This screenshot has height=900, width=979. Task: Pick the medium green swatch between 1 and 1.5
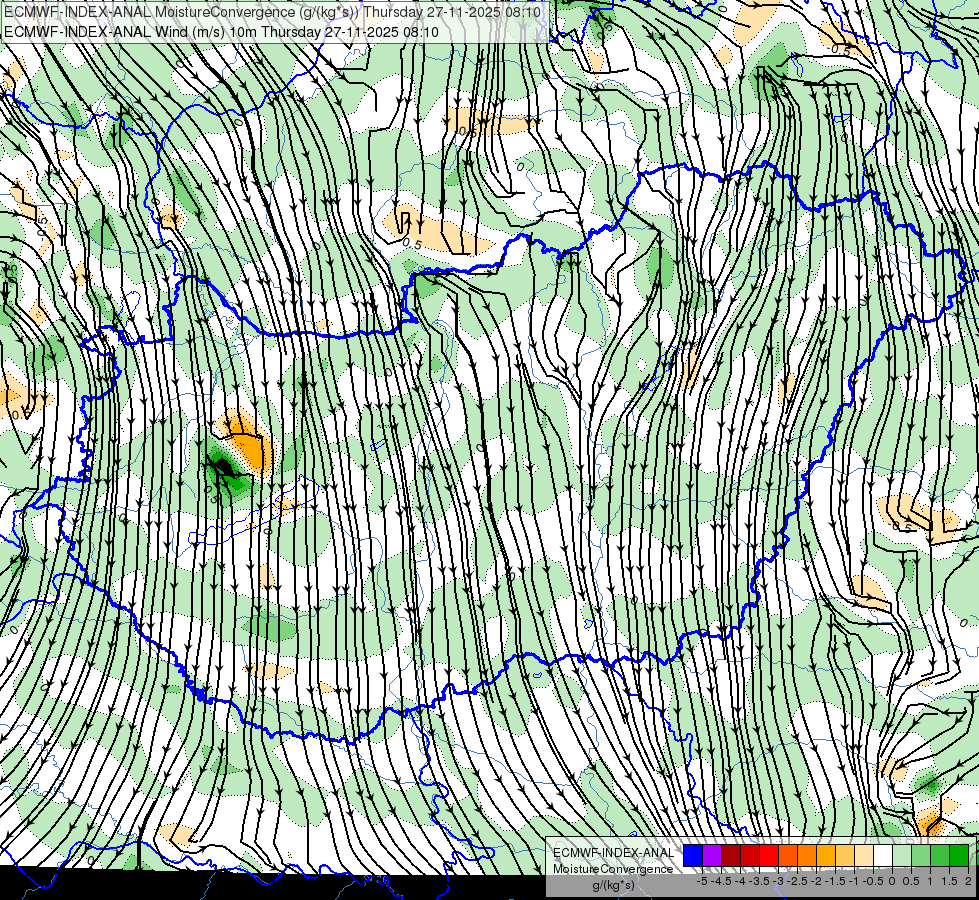[x=940, y=856]
